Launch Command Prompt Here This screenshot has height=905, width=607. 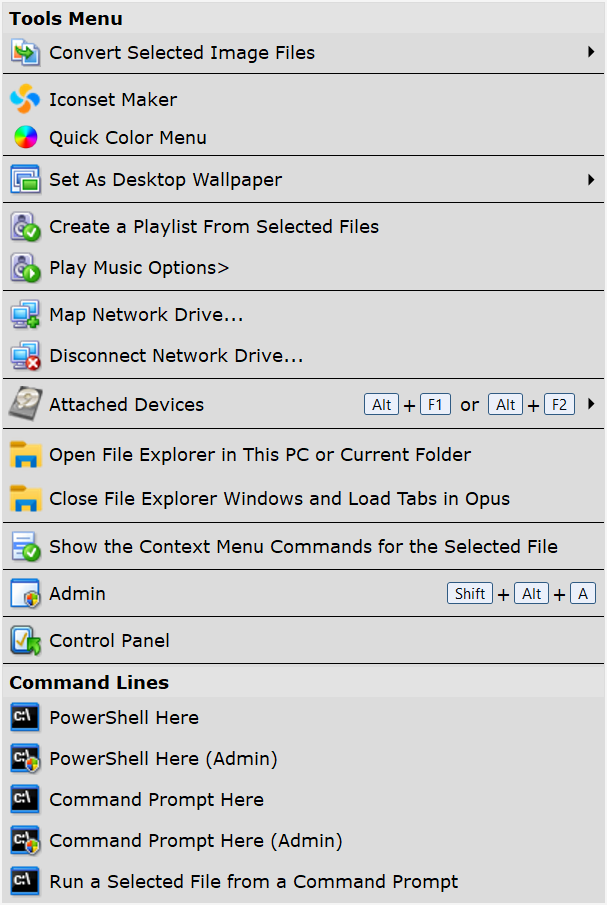tap(156, 800)
